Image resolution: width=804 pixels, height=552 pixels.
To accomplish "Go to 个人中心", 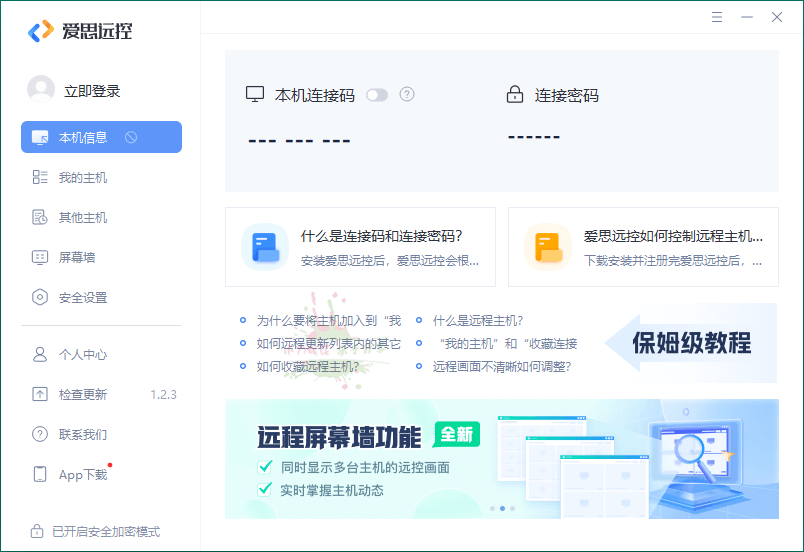I will tap(82, 355).
